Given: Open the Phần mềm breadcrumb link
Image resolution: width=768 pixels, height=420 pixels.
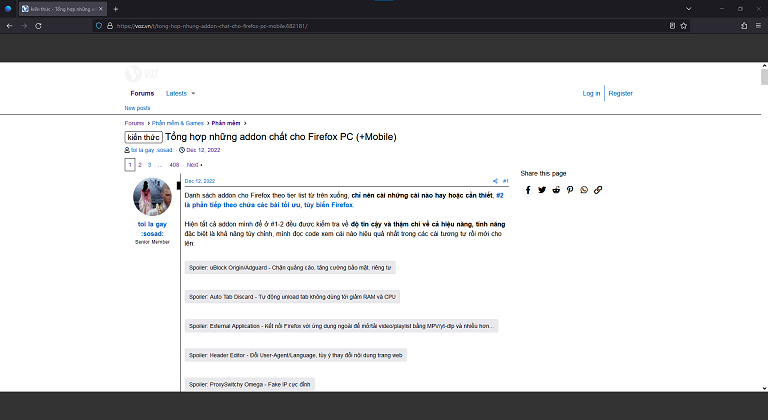Looking at the screenshot, I should (225, 123).
